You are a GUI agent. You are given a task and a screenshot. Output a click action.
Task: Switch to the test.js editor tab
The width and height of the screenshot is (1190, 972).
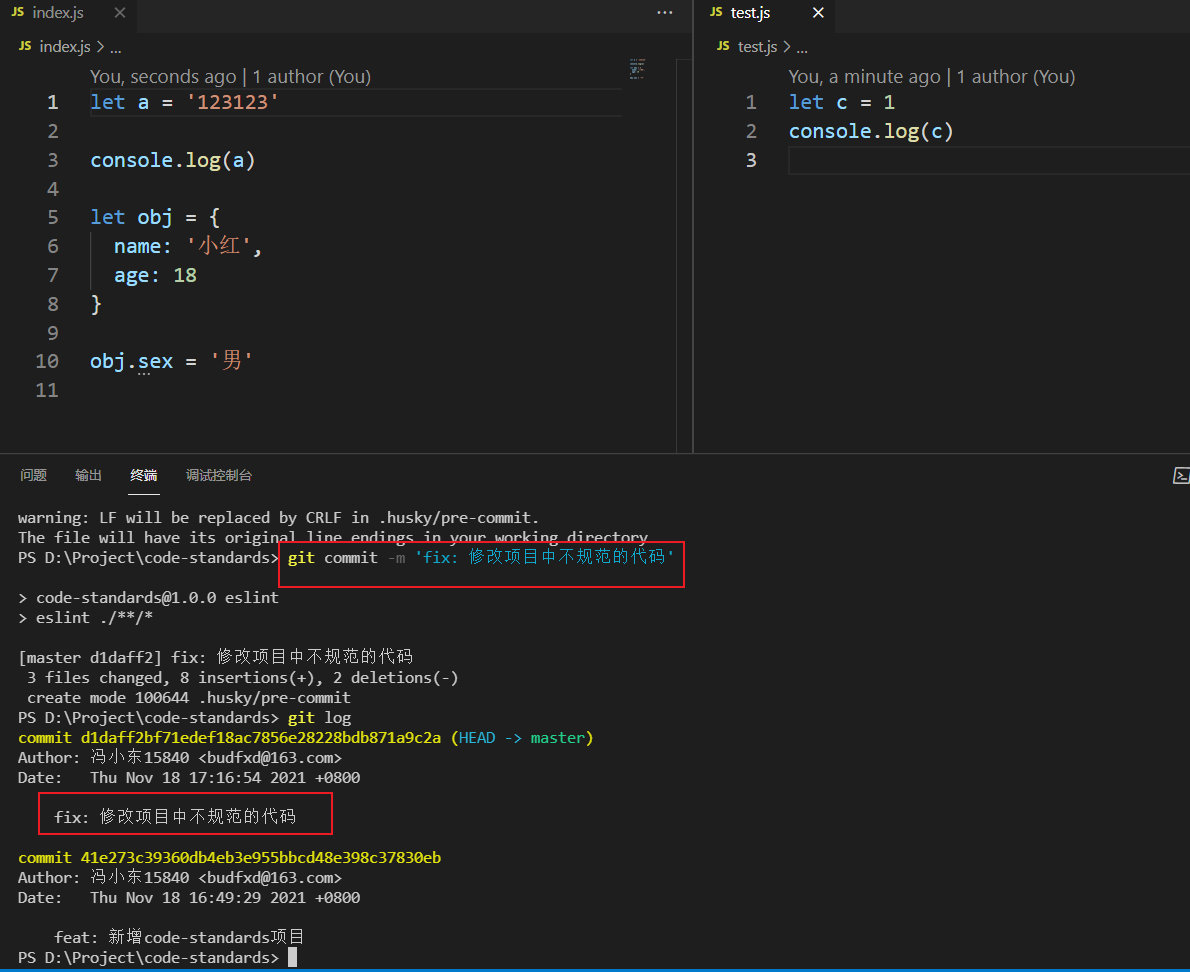[750, 13]
